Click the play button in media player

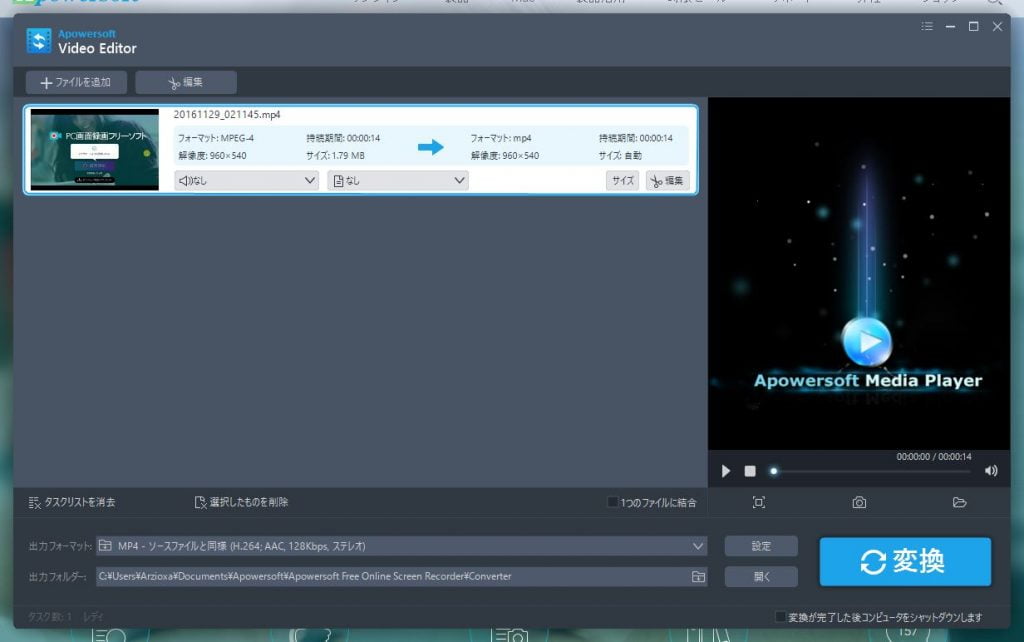727,471
